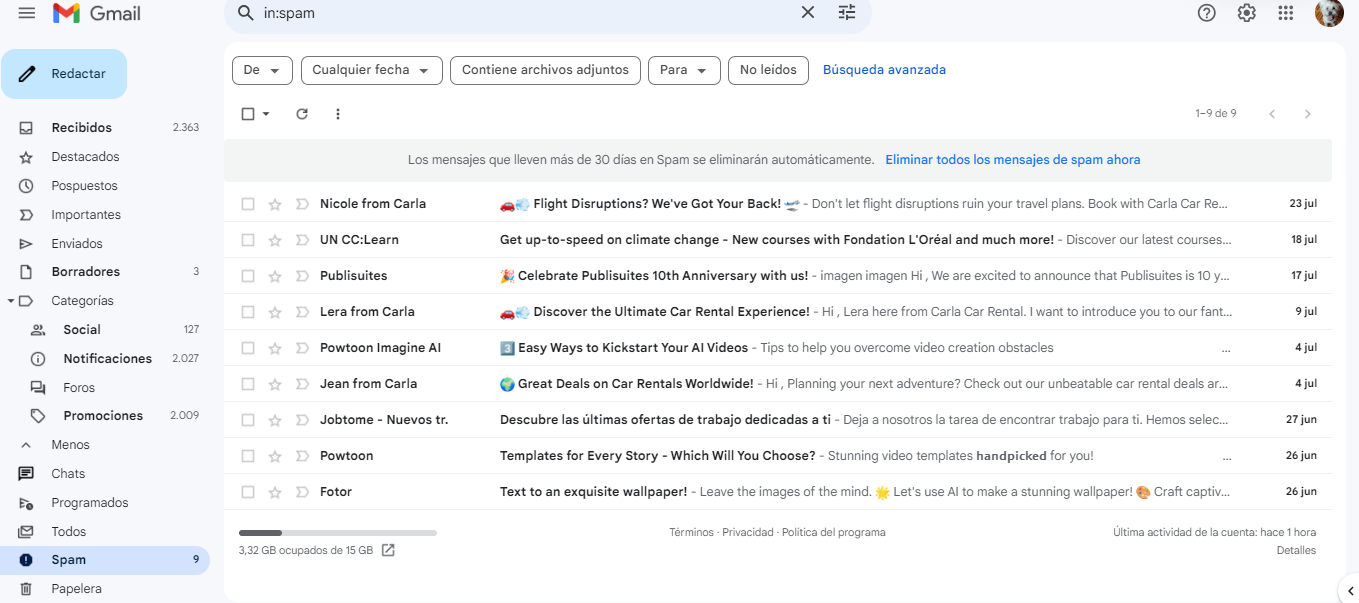Select the Nicole from Carla email checkbox
This screenshot has width=1359, height=603.
point(248,204)
